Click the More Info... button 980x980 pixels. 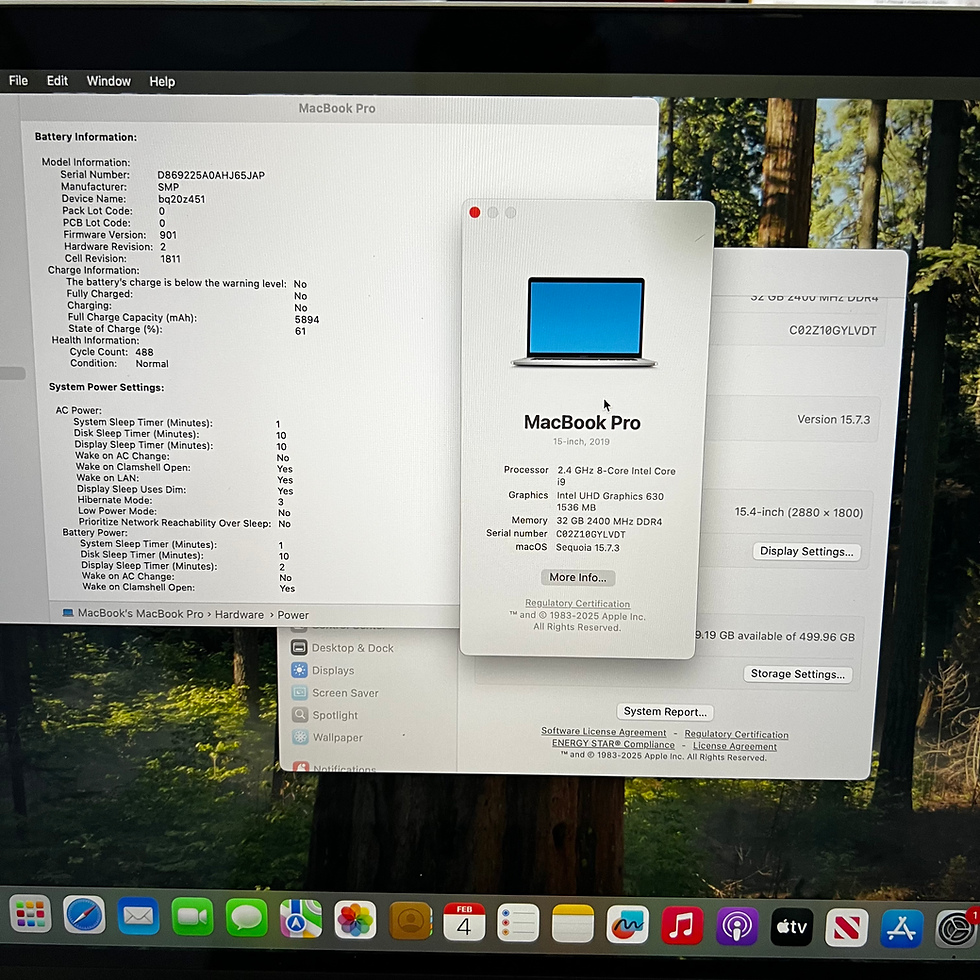578,578
